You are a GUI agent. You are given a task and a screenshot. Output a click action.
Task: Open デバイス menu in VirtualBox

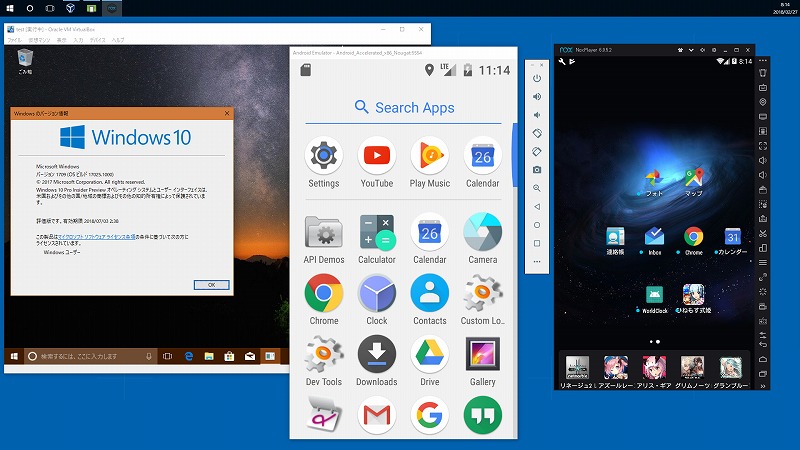97,40
